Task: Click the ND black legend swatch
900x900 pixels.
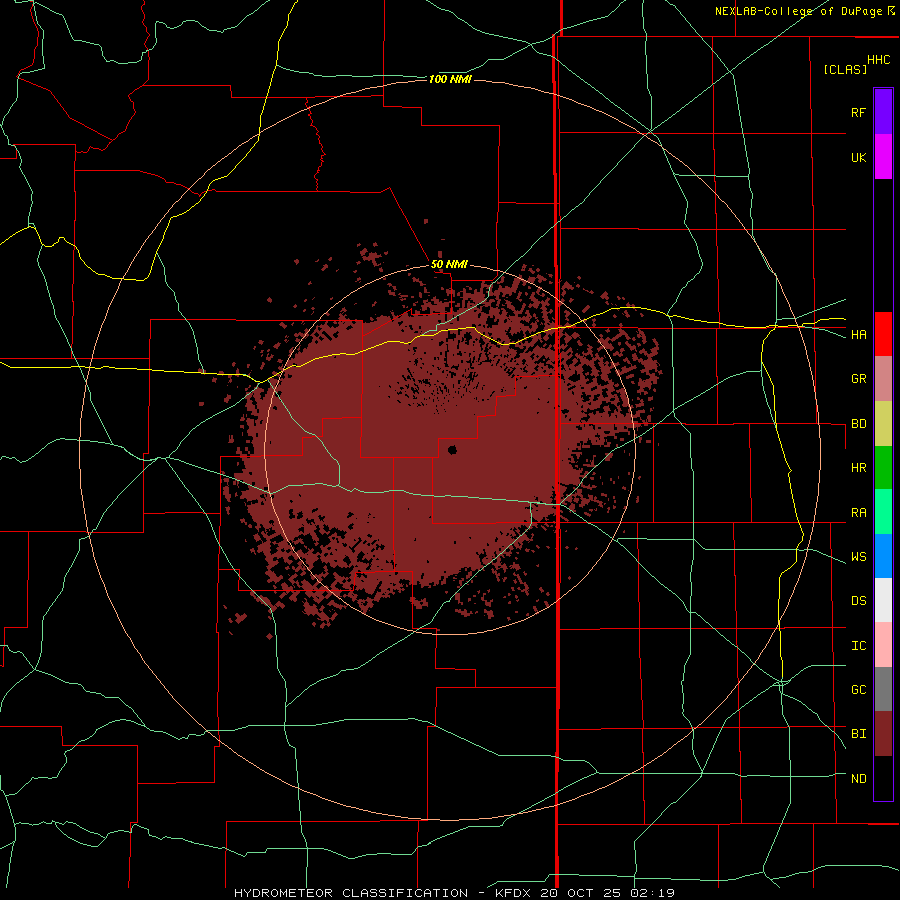Action: 883,778
